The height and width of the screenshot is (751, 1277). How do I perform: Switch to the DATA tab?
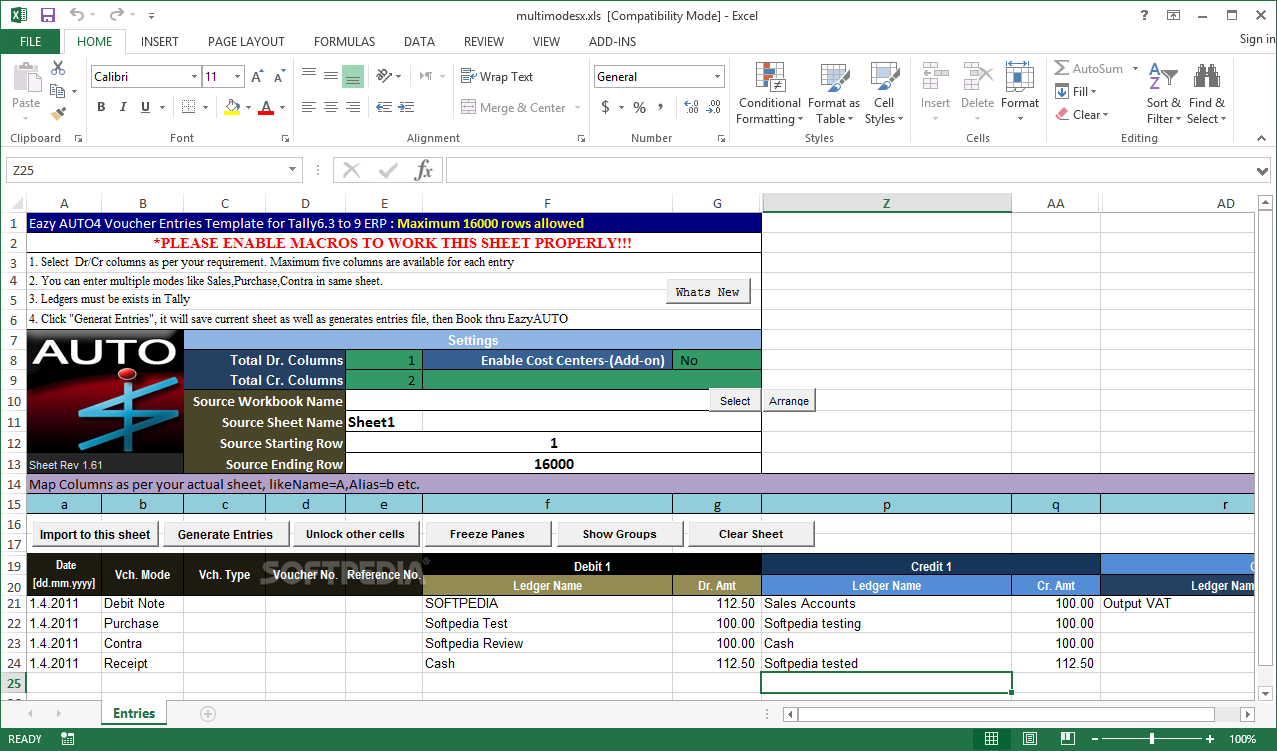[419, 42]
